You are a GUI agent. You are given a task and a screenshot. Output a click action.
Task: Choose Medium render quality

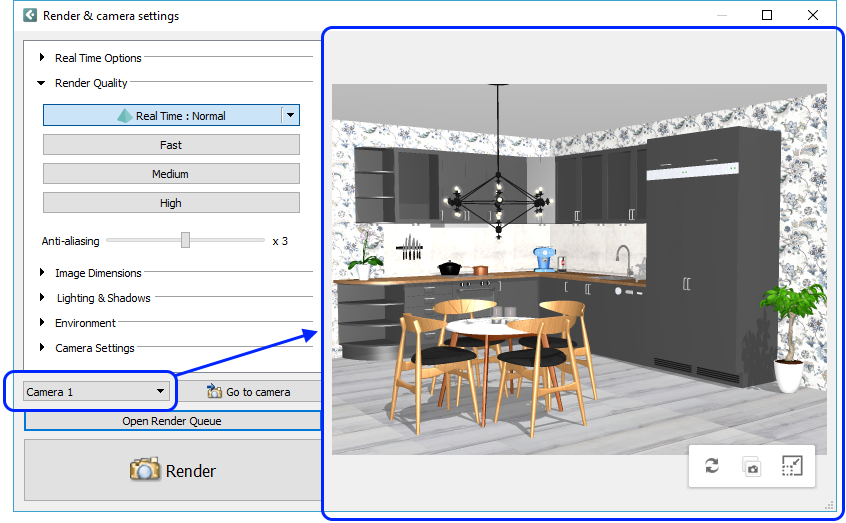[171, 174]
